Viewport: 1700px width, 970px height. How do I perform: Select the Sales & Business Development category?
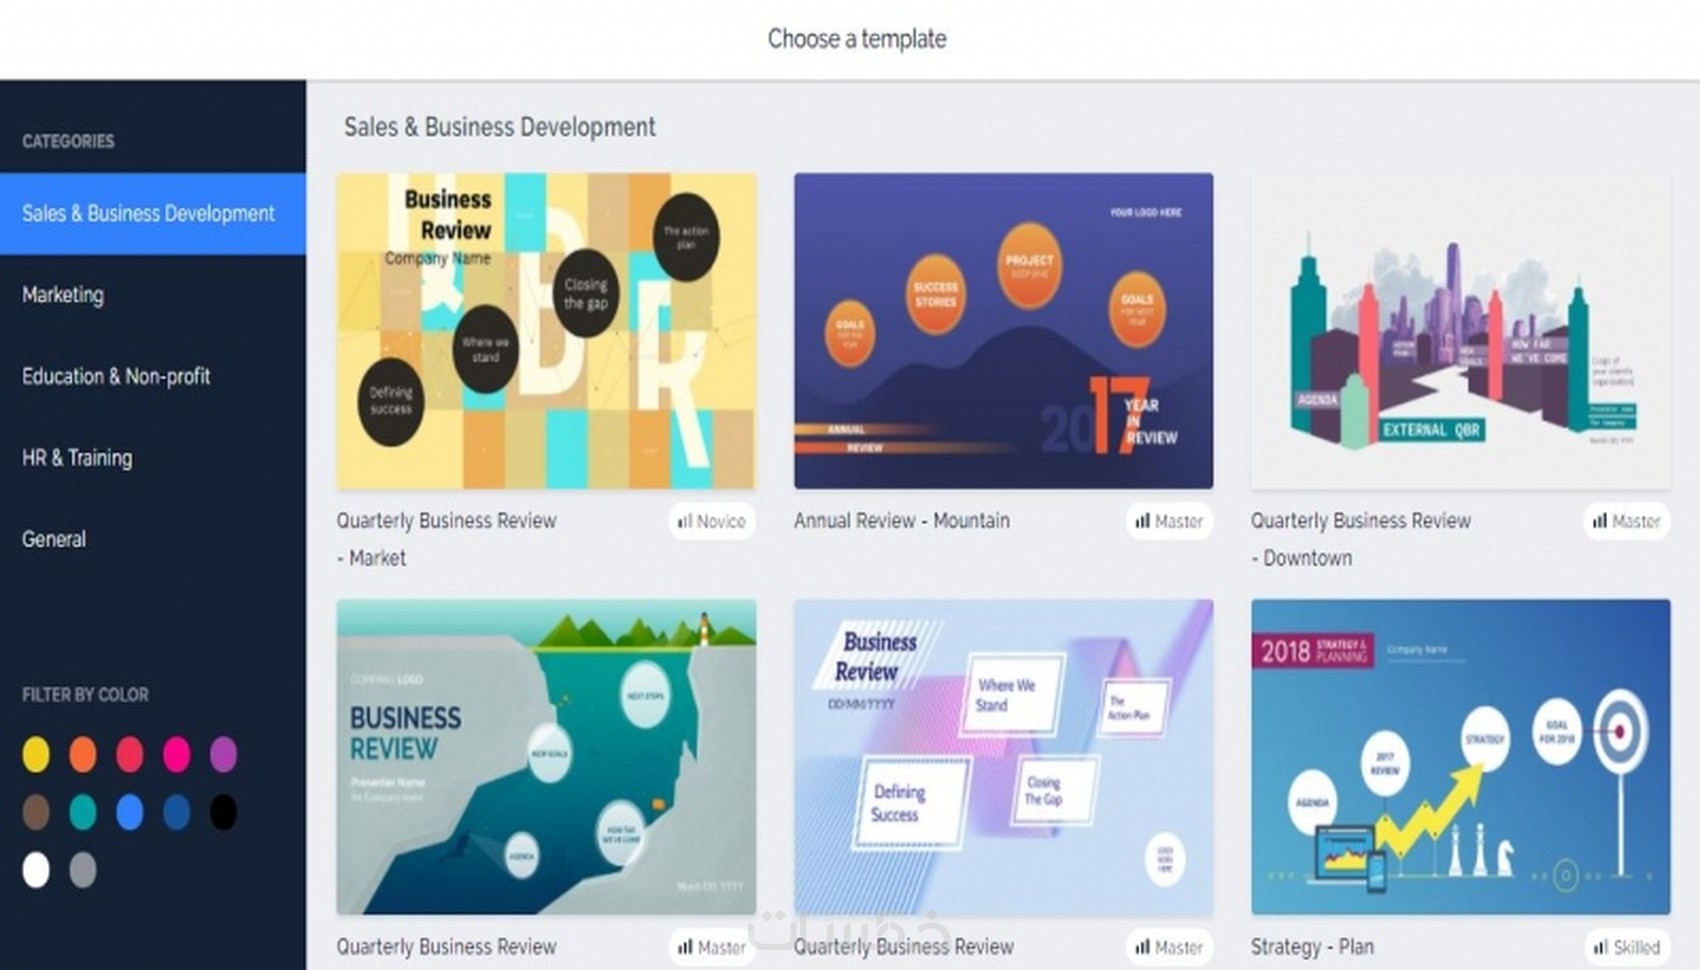click(x=148, y=213)
